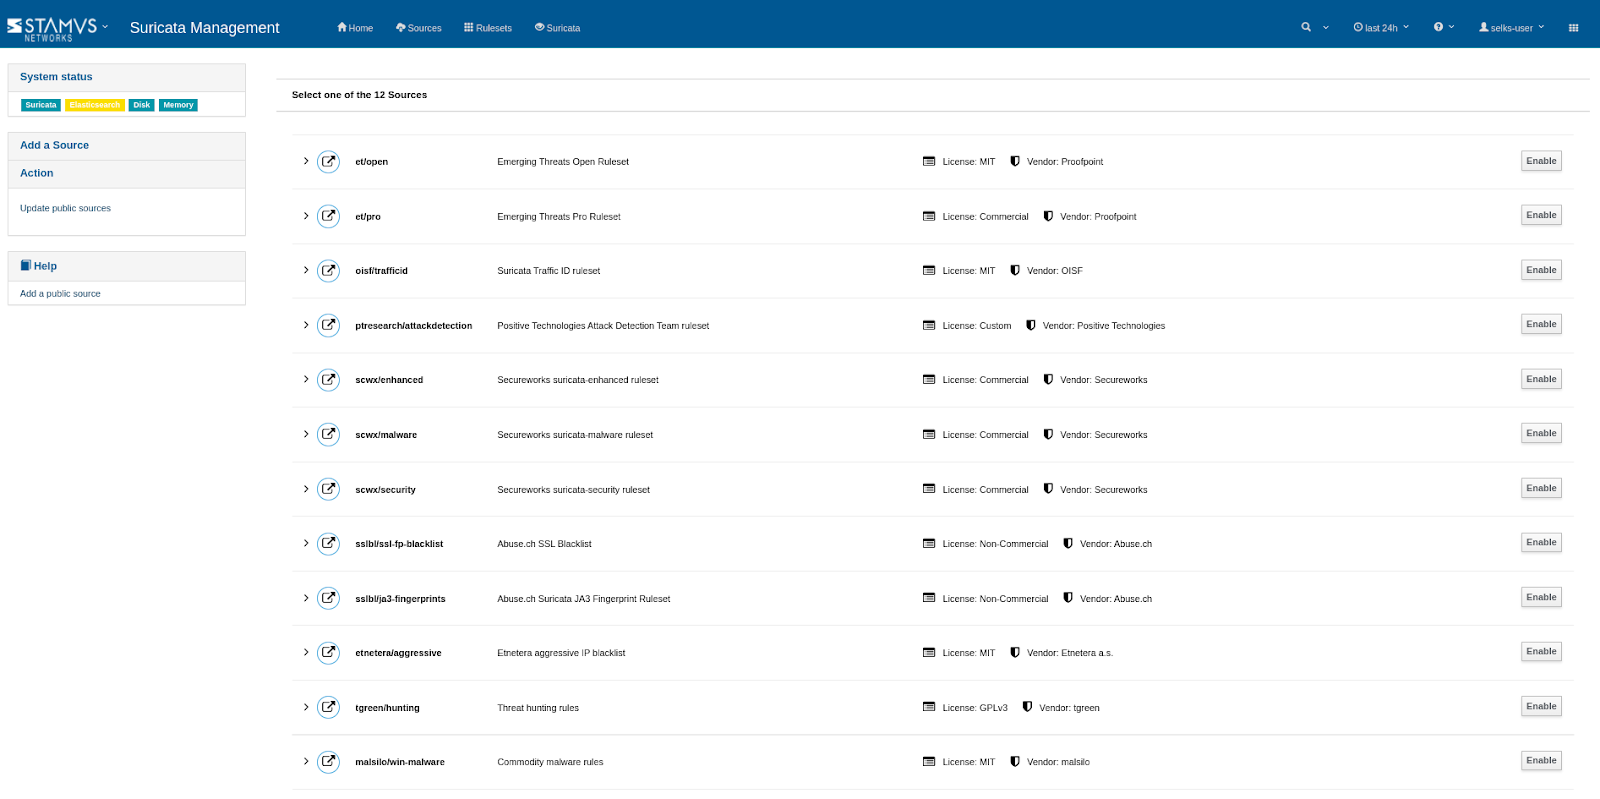Click the search magnifier icon in header
Screen dimensions: 1600x799
[1306, 27]
